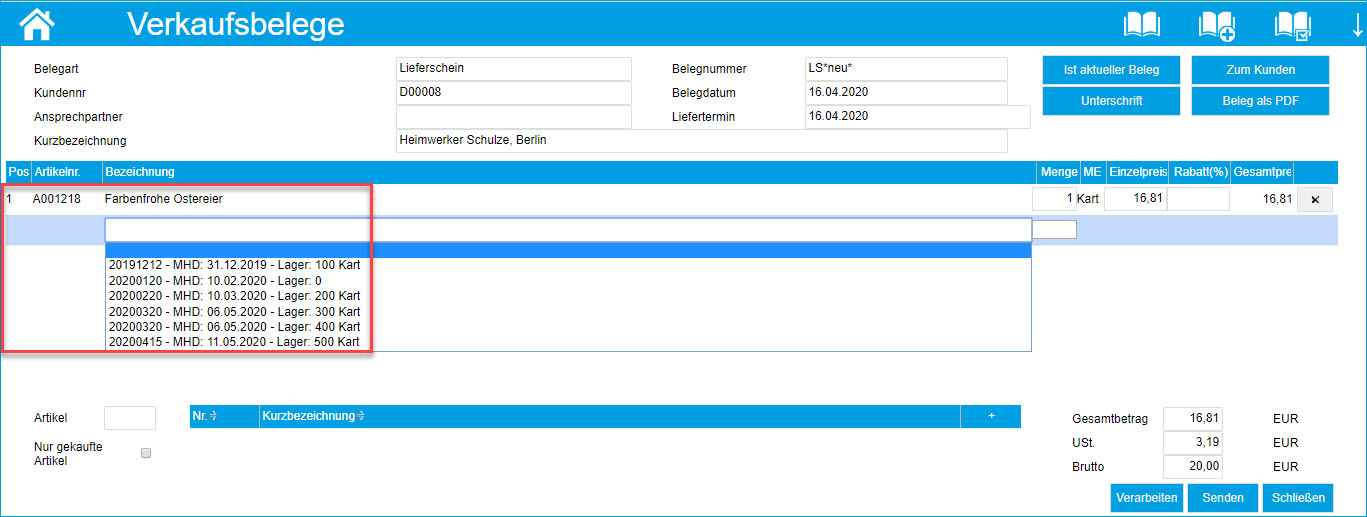1367x517 pixels.
Task: Sort article list by Nr. arrow
Action: [x=214, y=416]
